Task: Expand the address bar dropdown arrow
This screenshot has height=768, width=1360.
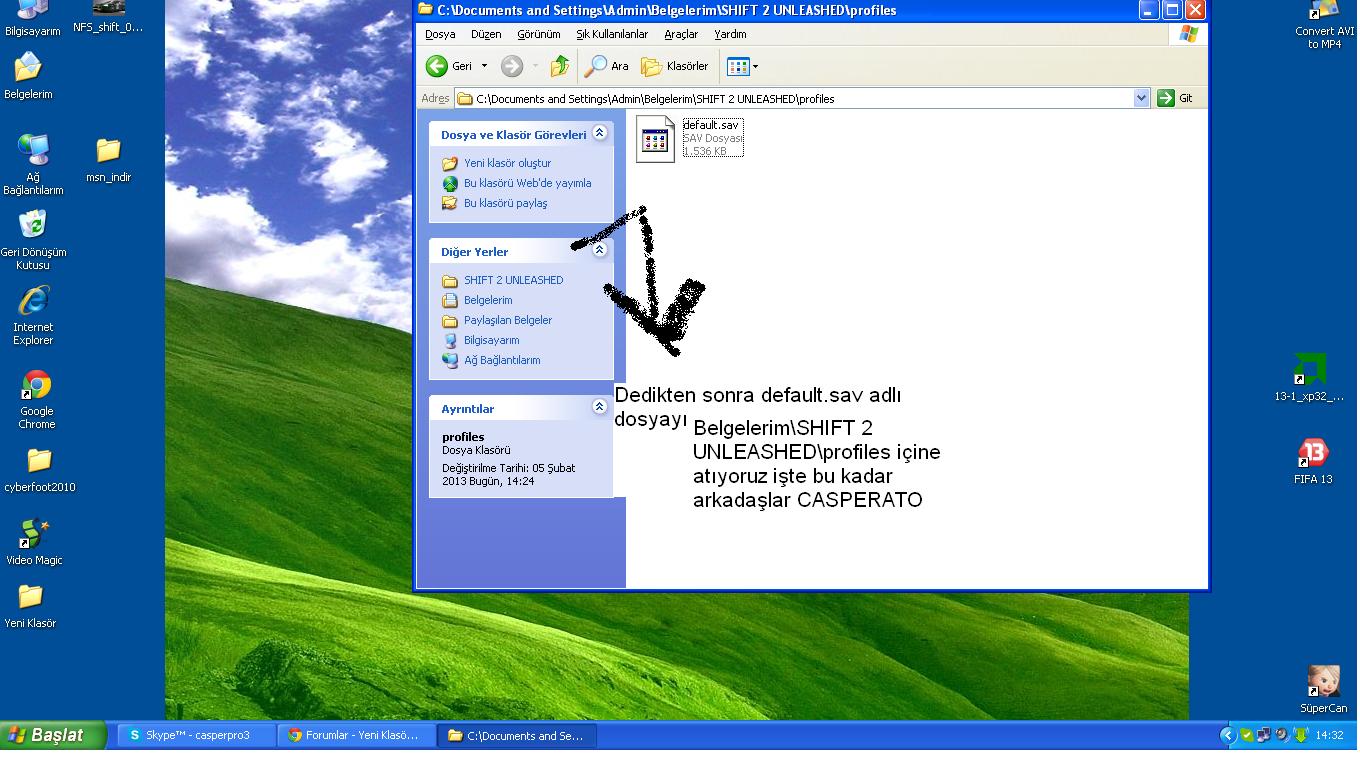Action: click(1141, 98)
